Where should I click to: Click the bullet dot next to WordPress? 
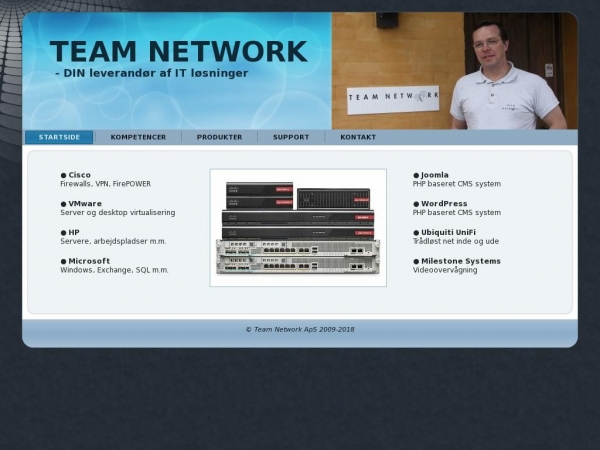click(416, 204)
